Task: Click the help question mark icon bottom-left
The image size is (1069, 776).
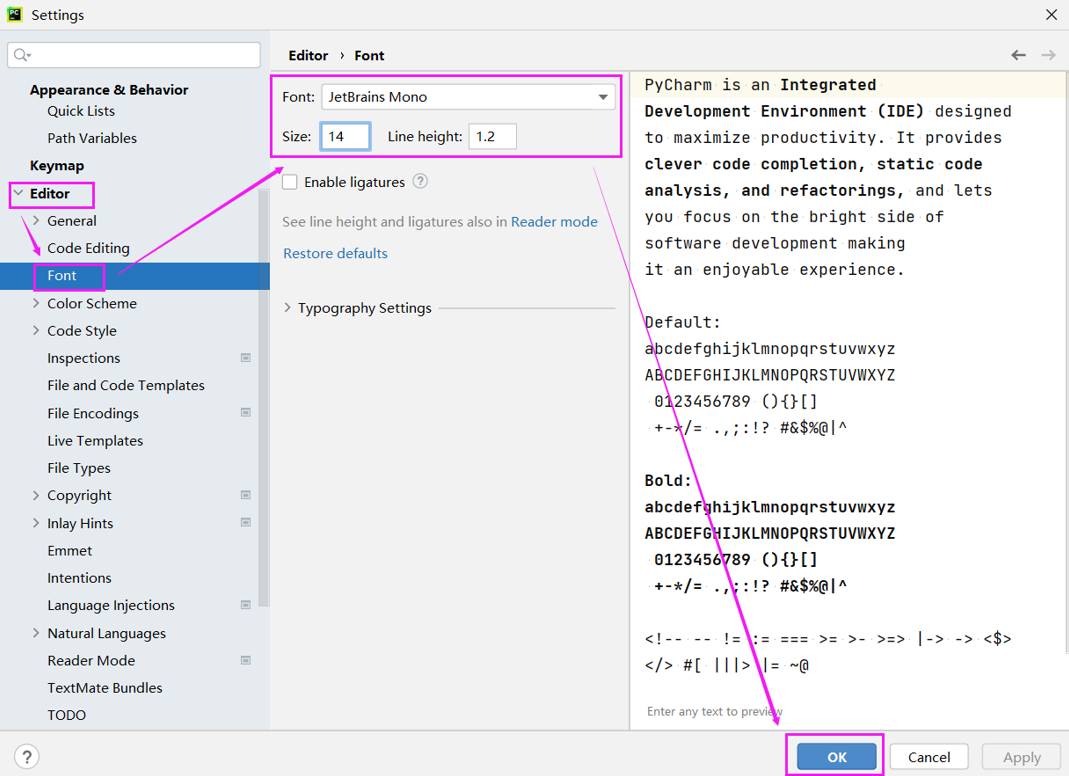Action: coord(27,757)
